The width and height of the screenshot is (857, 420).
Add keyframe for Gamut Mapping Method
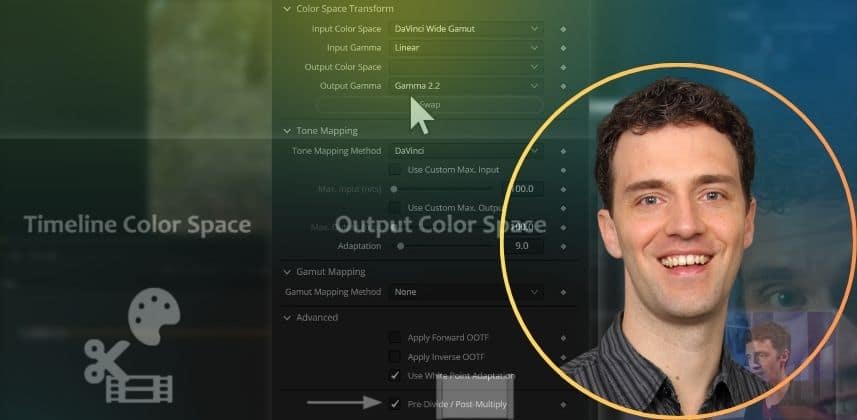click(x=563, y=292)
